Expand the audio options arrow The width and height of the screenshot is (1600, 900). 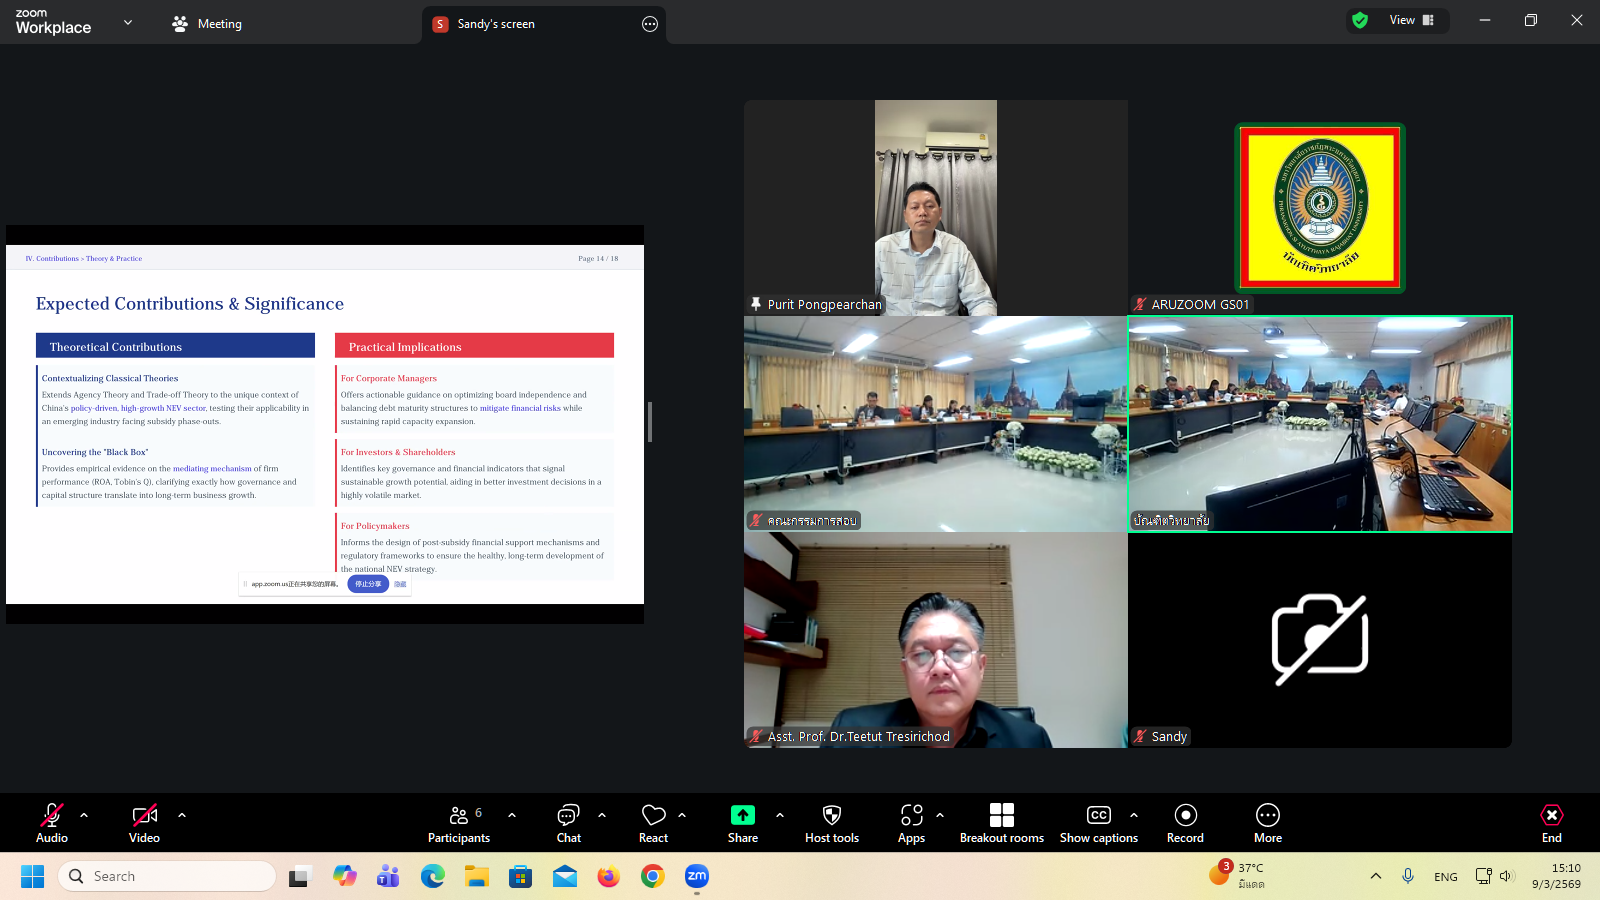pos(84,815)
